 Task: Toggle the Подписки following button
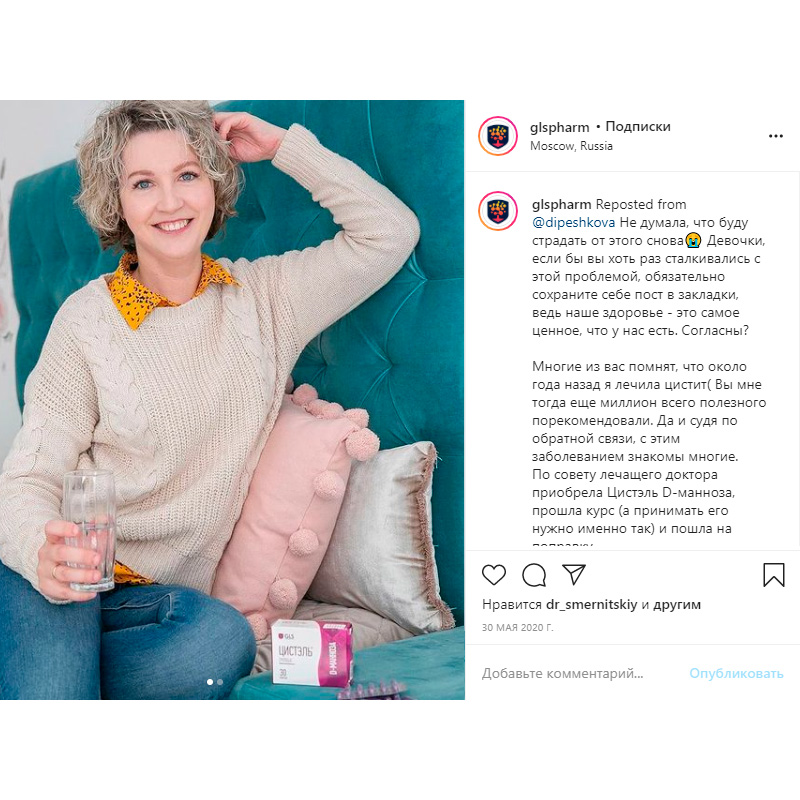(x=638, y=127)
